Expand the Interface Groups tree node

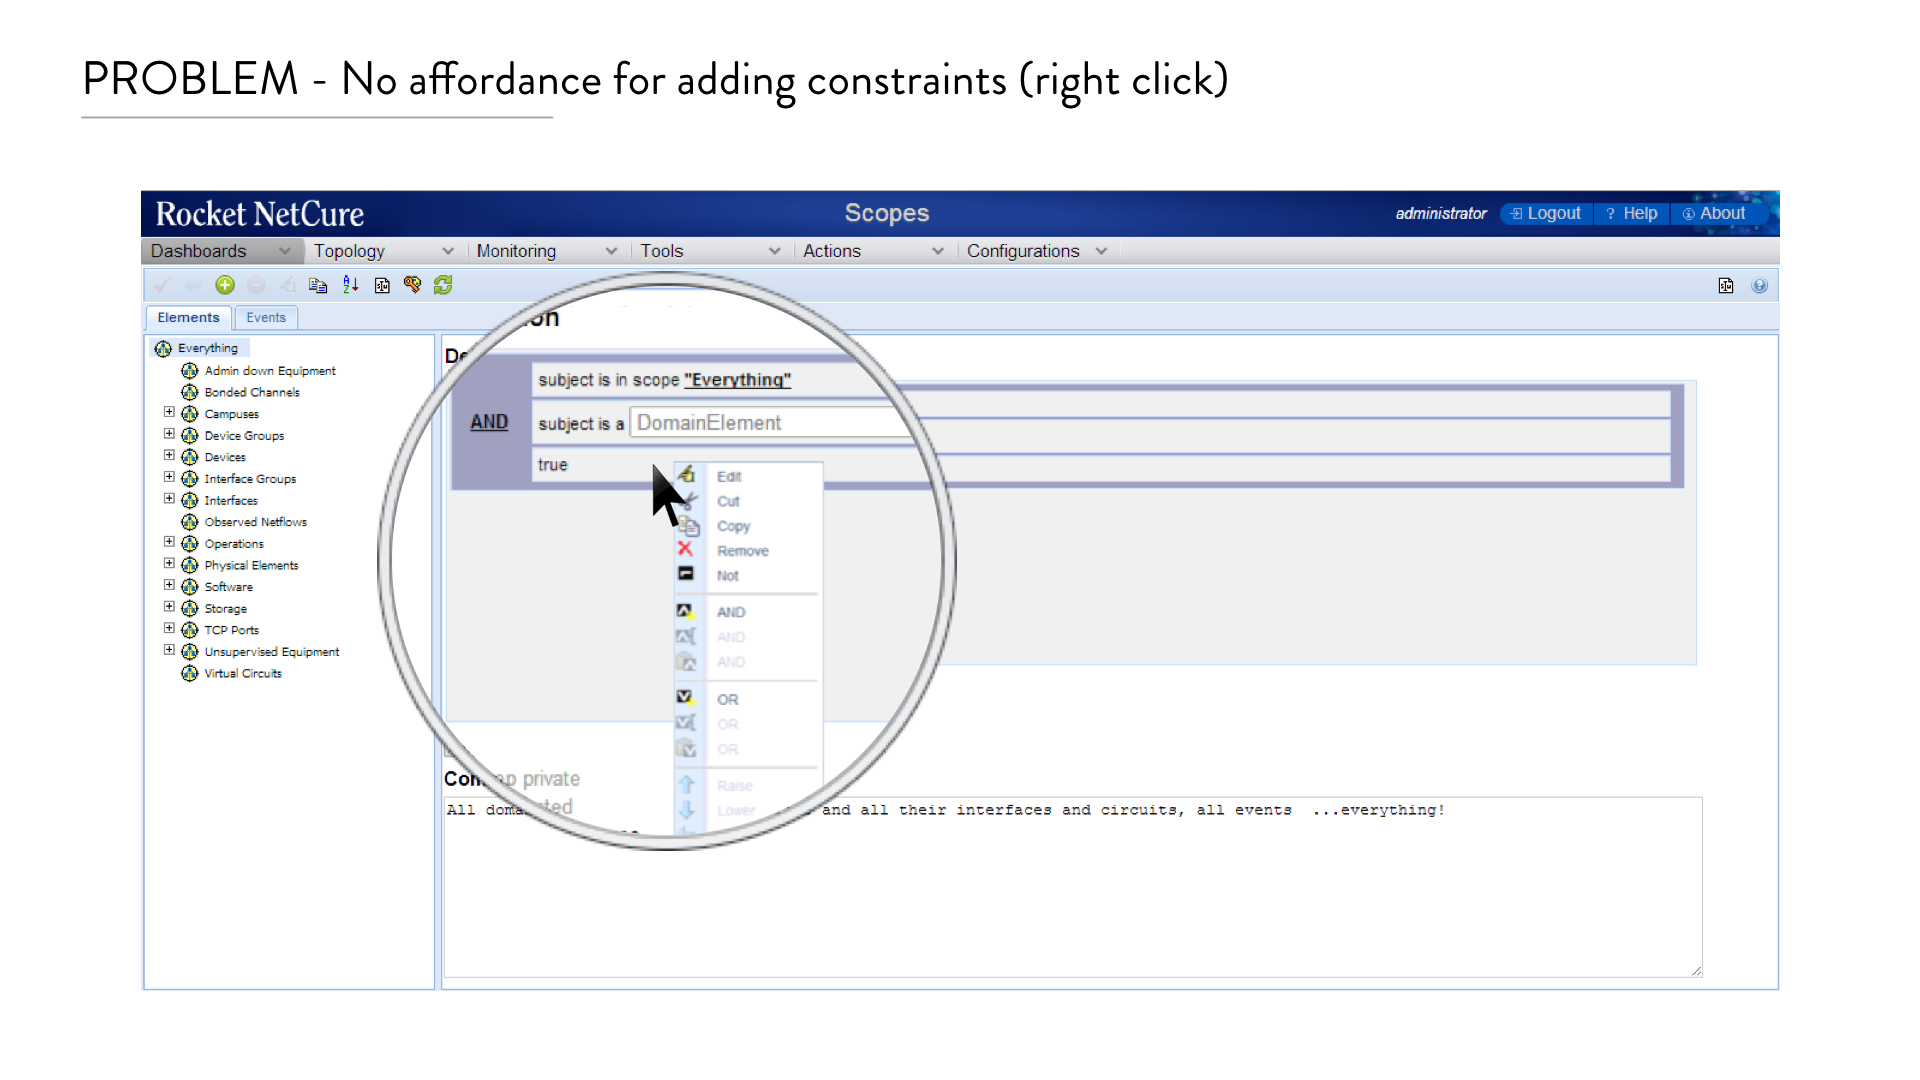tap(169, 477)
